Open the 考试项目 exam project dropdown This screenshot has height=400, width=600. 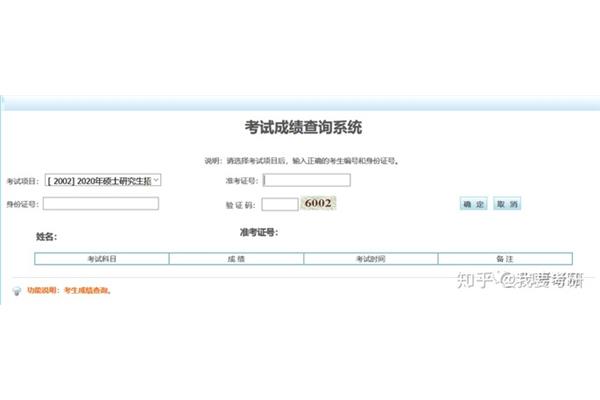[x=103, y=180]
